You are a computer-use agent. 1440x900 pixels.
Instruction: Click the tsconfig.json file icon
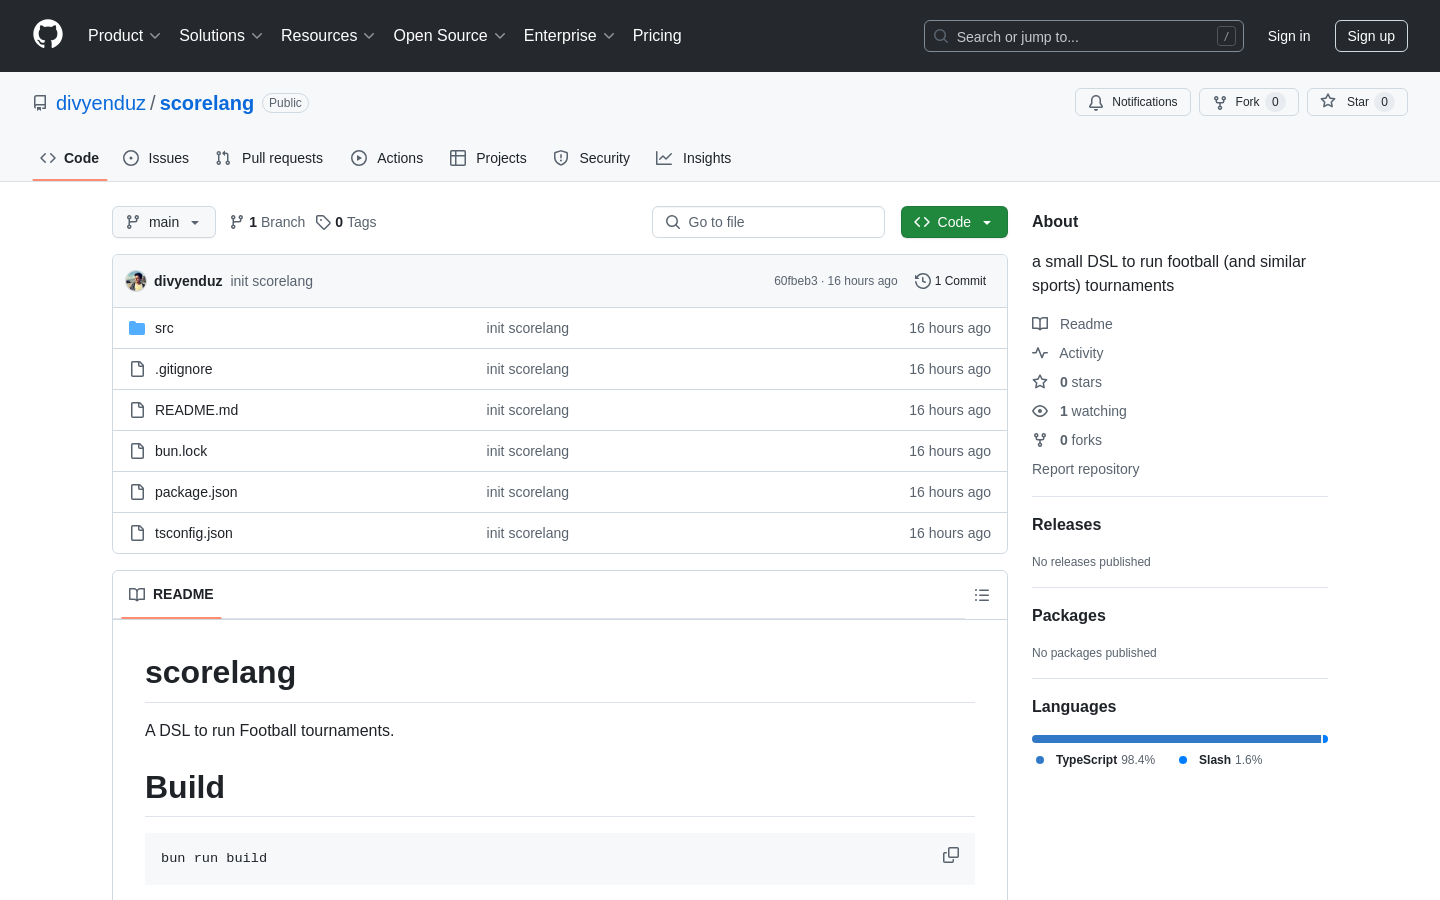pos(137,533)
